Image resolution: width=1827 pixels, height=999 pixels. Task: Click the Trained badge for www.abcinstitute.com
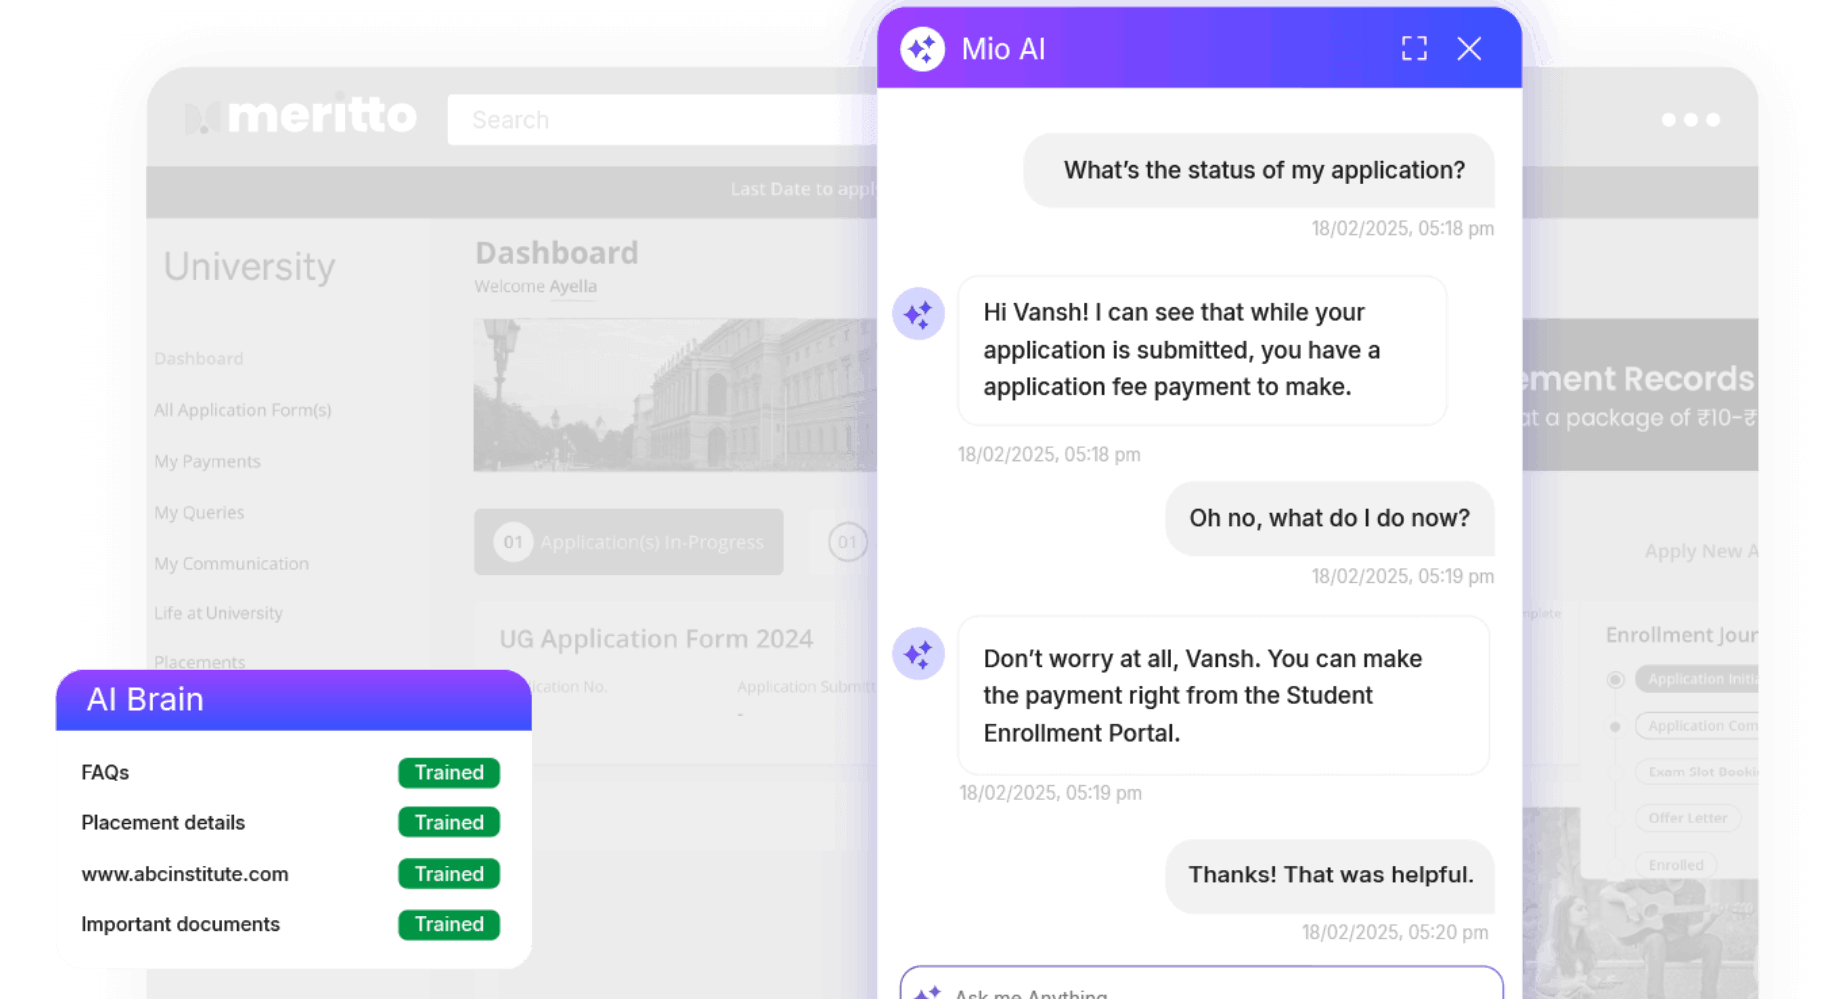coord(449,874)
